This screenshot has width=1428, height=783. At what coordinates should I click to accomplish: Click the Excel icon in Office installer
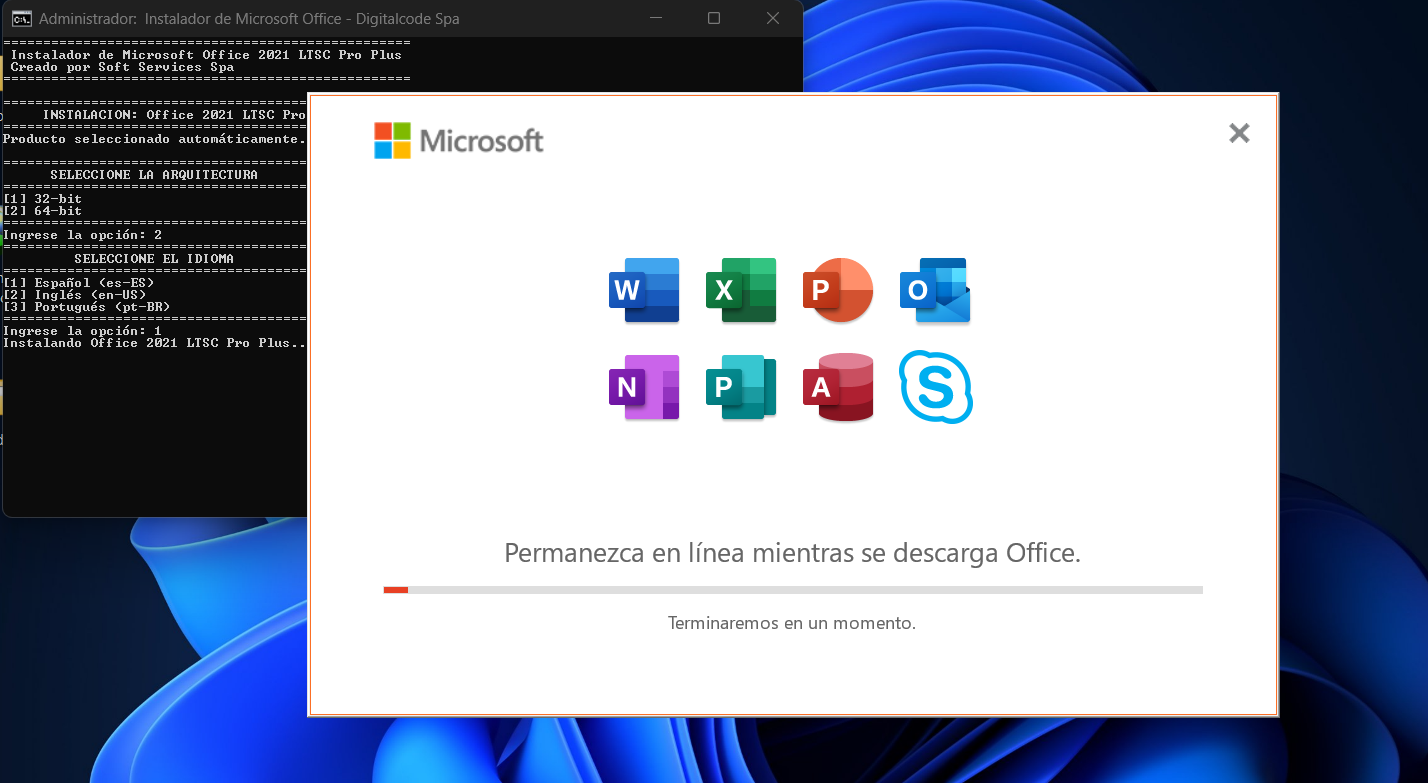[741, 290]
